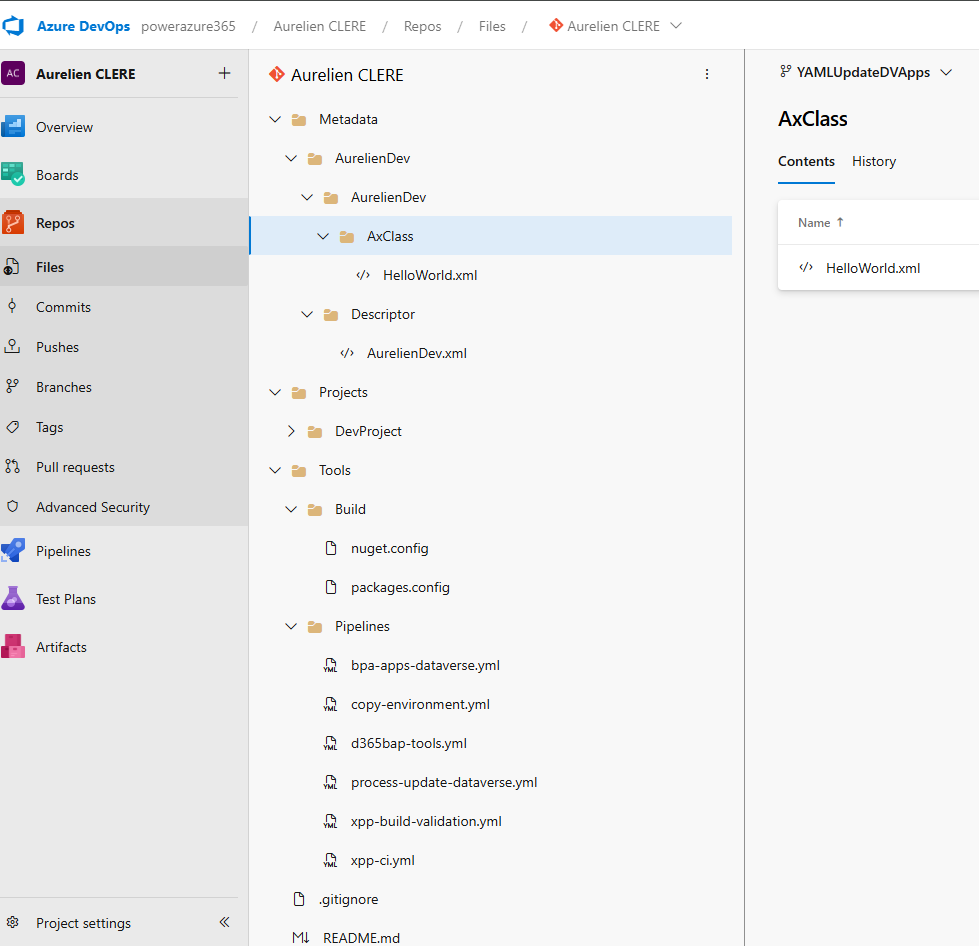Image resolution: width=979 pixels, height=946 pixels.
Task: Collapse the sidebar with double-chevron icon
Action: pyautogui.click(x=224, y=922)
